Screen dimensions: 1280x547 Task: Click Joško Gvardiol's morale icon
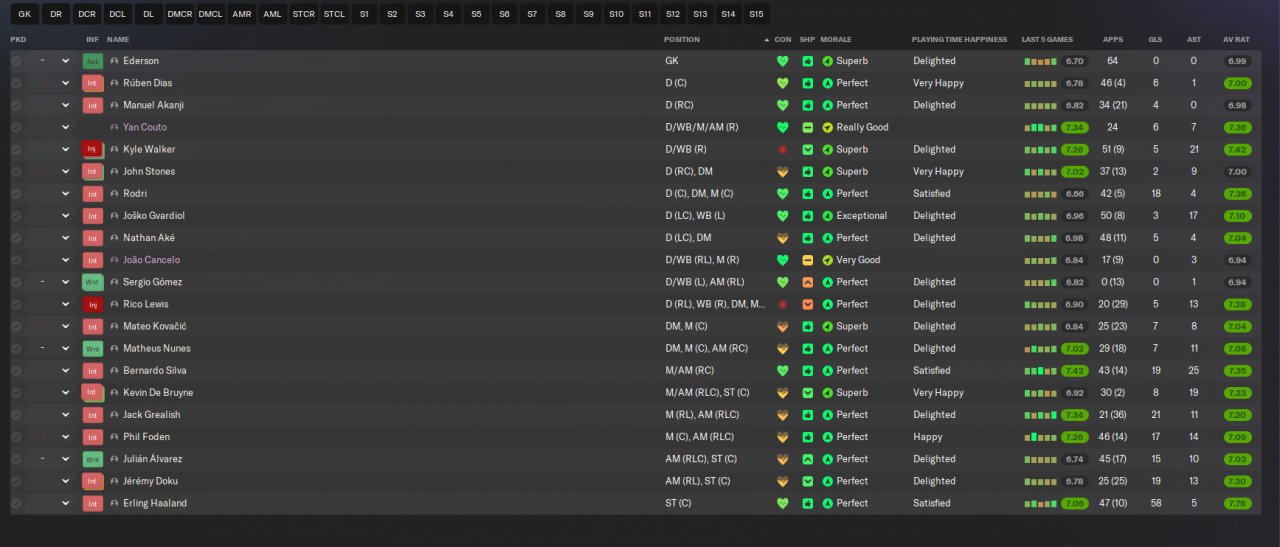[x=827, y=216]
